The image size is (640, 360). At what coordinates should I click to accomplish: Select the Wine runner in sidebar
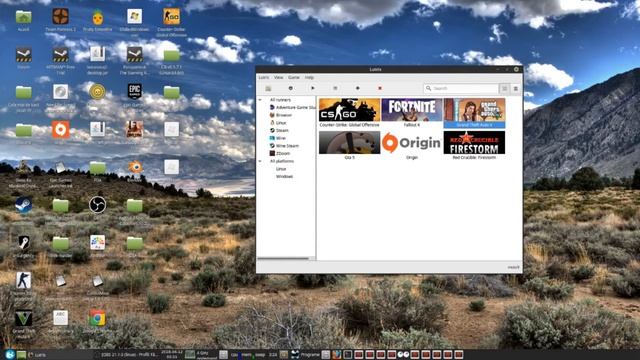pyautogui.click(x=278, y=138)
